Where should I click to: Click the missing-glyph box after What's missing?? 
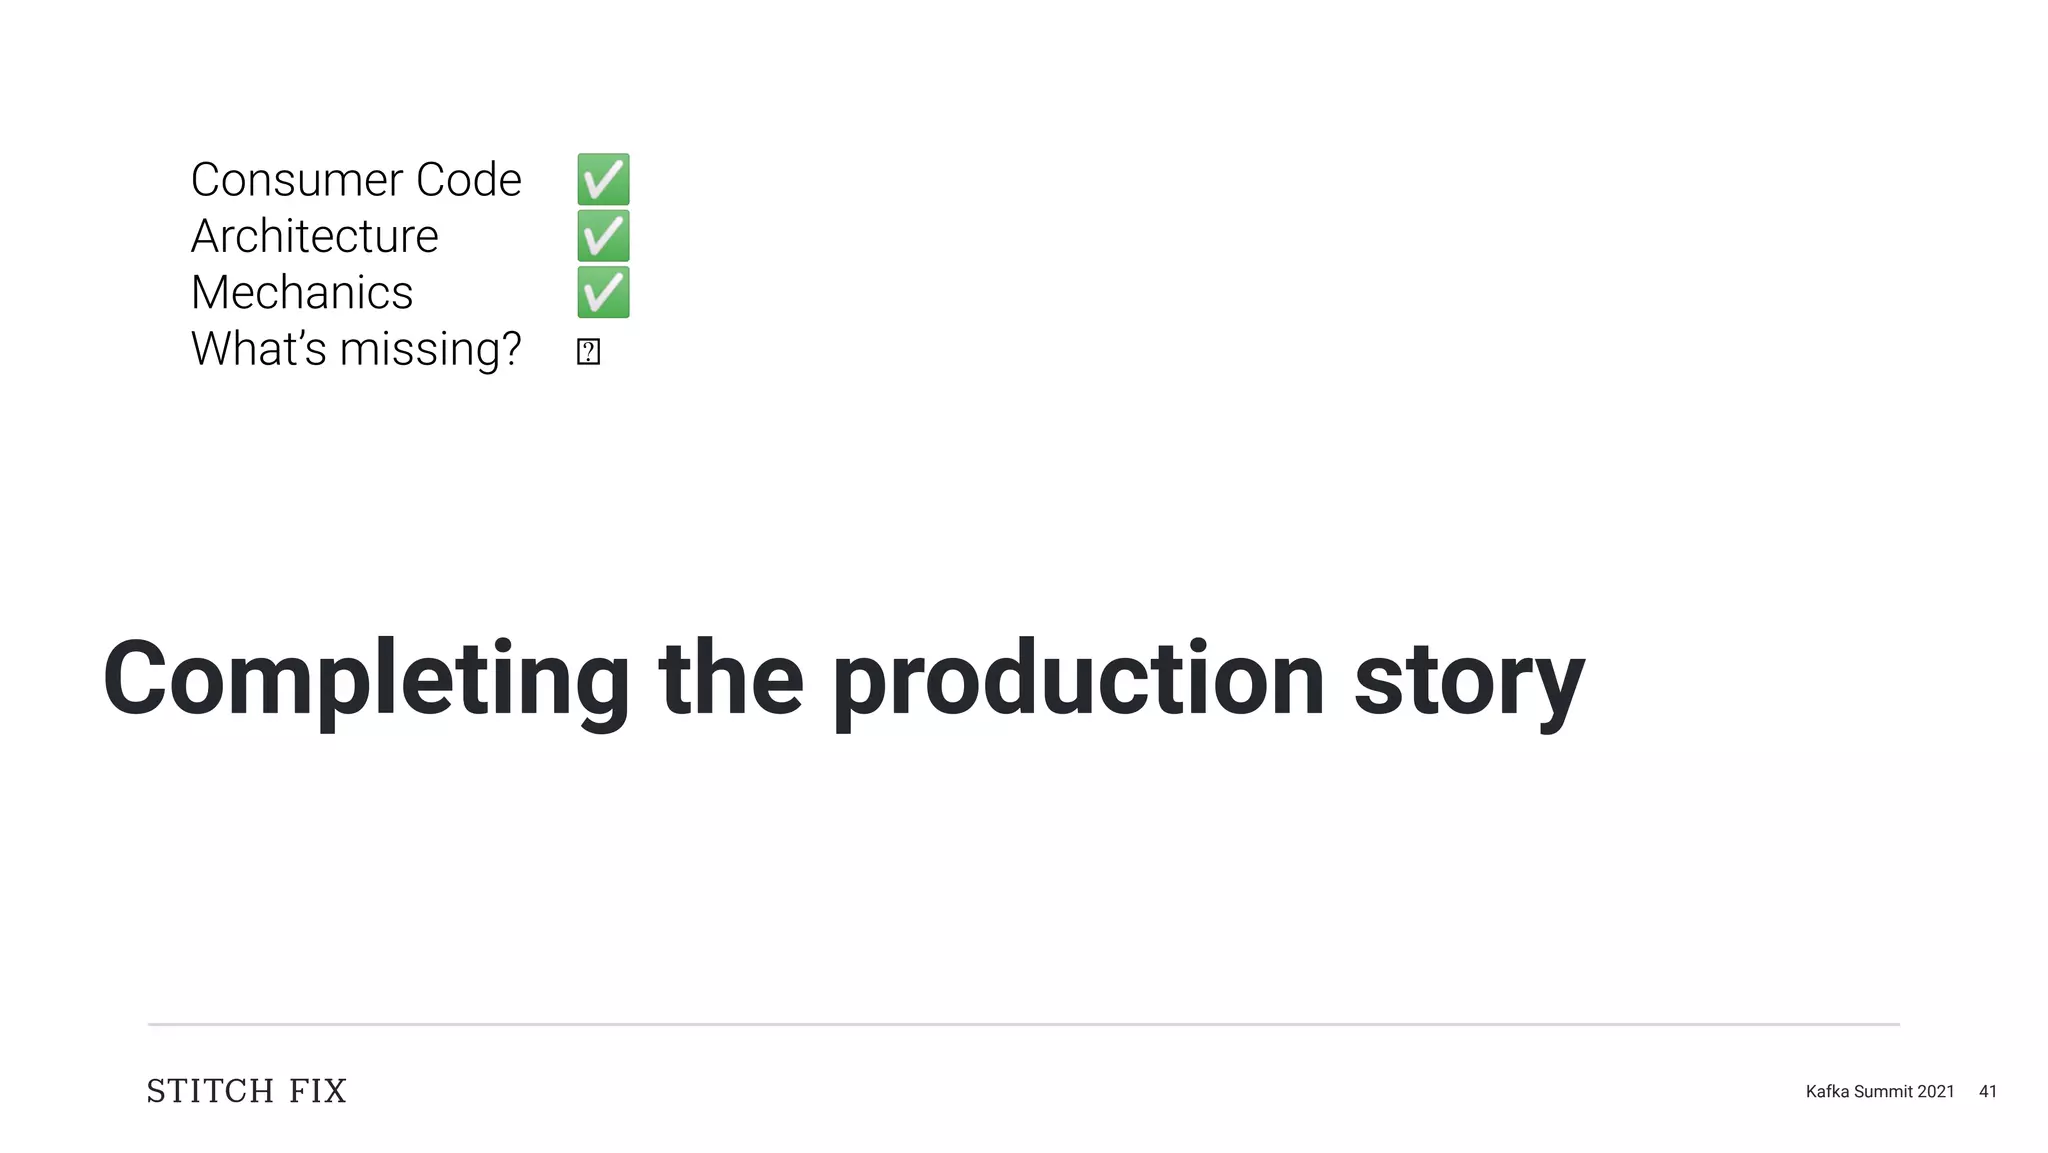pos(588,352)
